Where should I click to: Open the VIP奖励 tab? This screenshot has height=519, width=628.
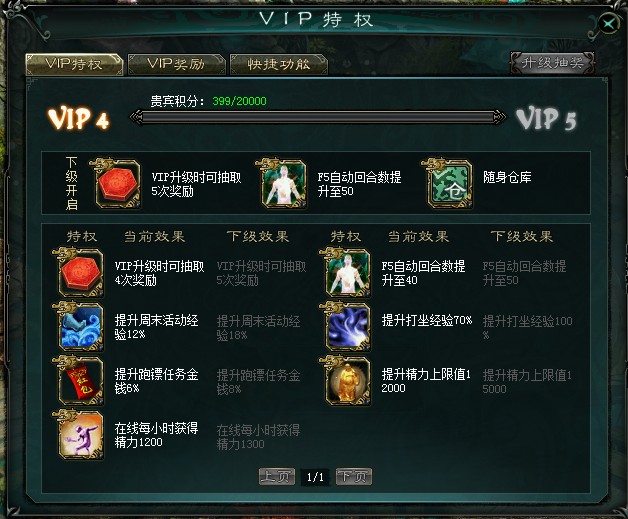click(x=176, y=64)
